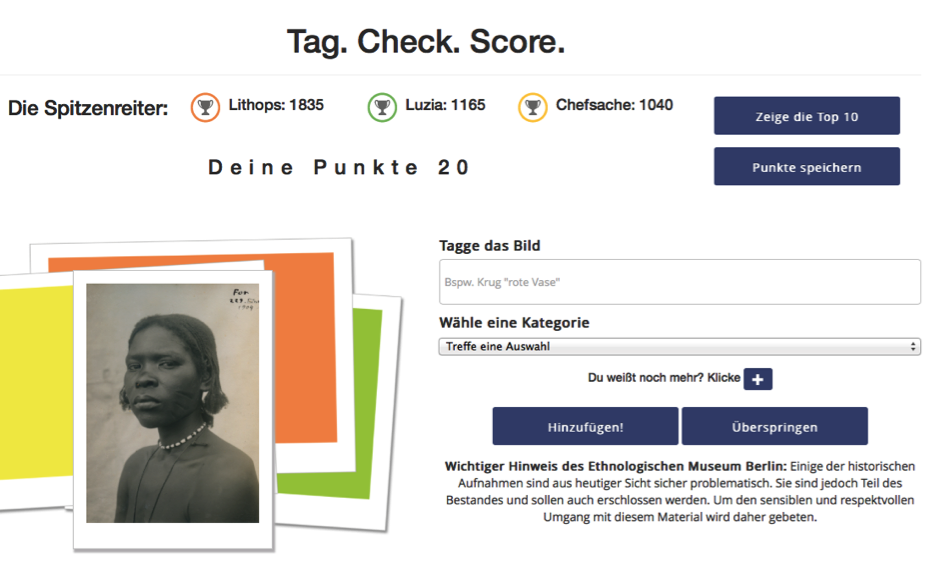This screenshot has width=945, height=562.
Task: Save points with Punkte speichern
Action: (806, 167)
